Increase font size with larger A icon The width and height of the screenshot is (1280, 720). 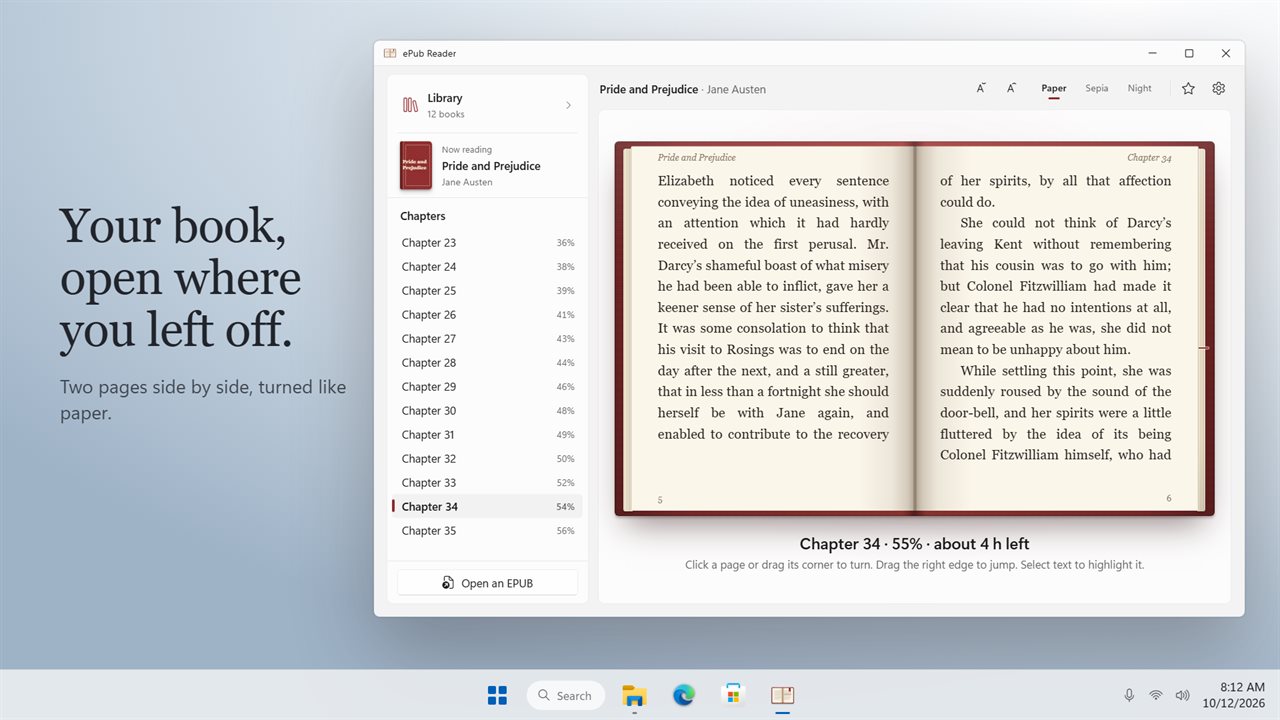pyautogui.click(x=1011, y=88)
